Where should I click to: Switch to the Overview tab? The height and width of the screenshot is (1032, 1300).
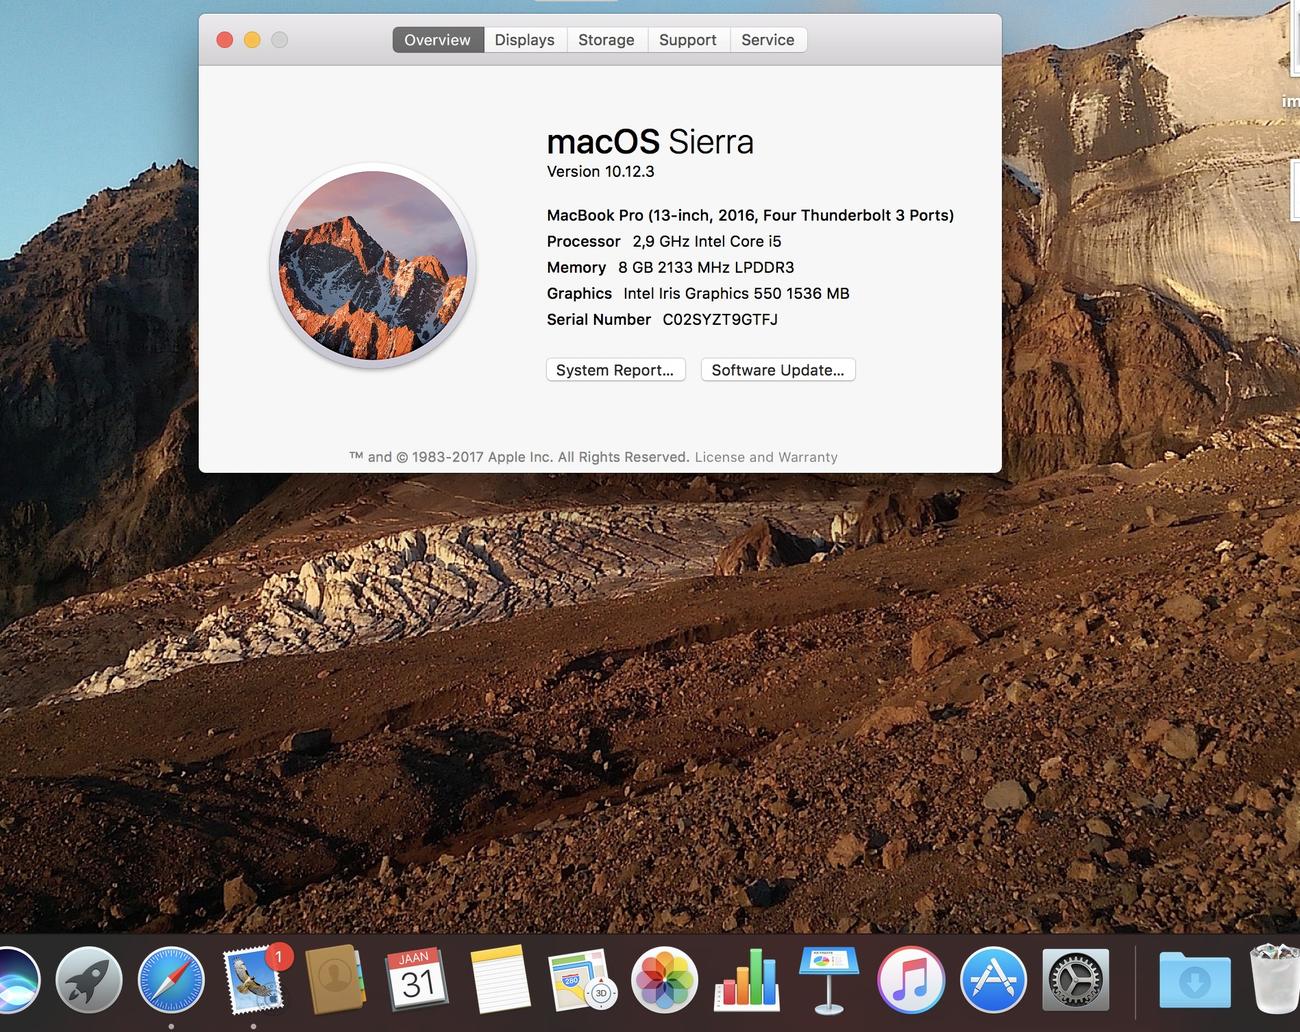point(437,40)
